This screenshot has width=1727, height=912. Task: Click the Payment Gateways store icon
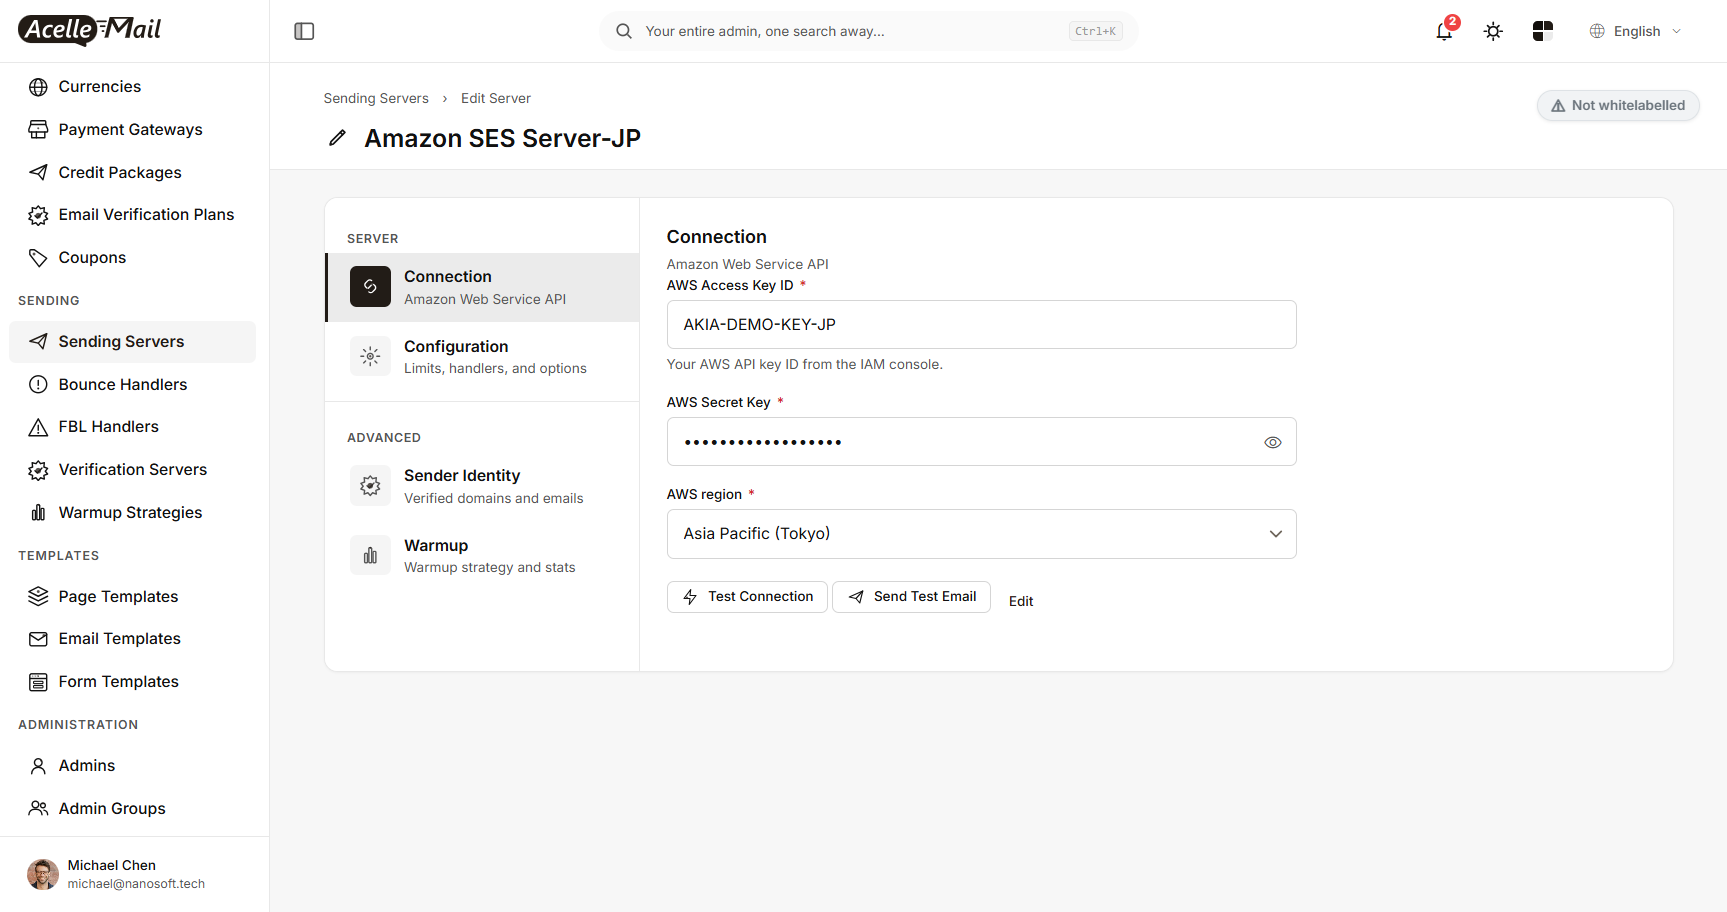[38, 129]
